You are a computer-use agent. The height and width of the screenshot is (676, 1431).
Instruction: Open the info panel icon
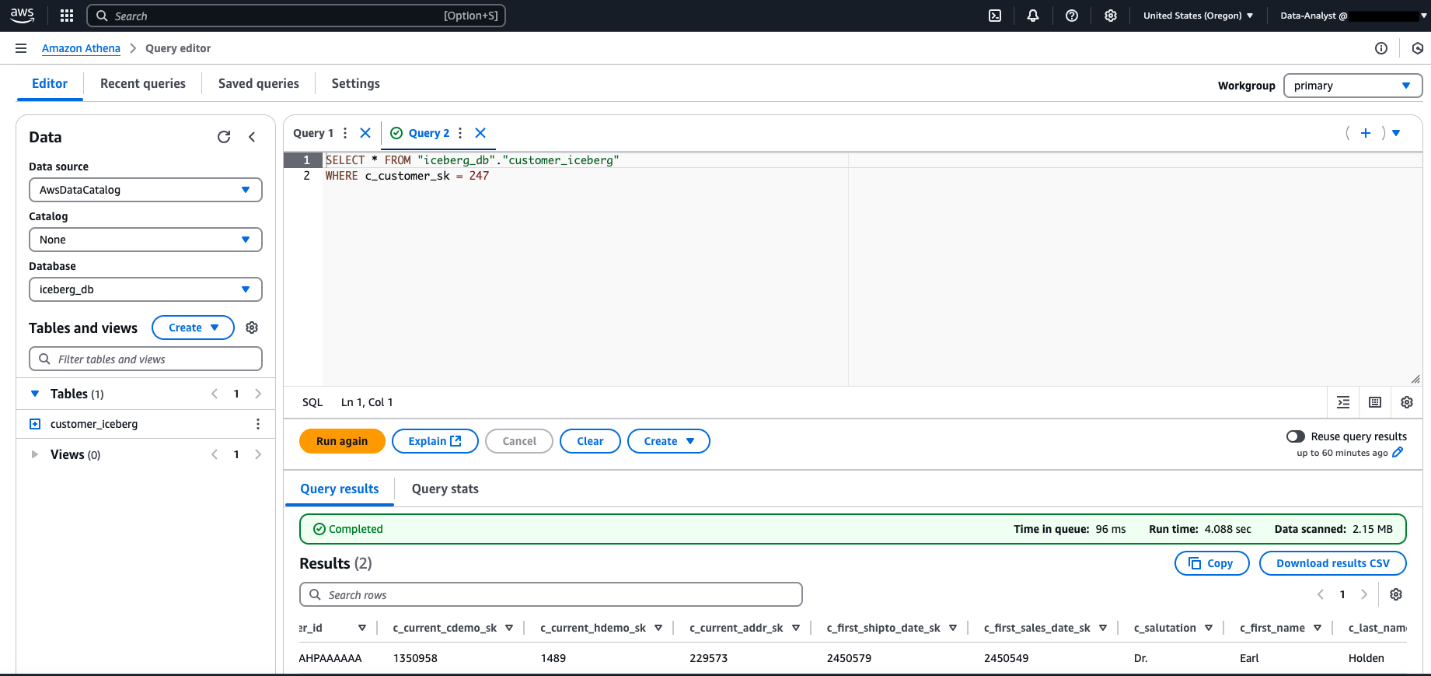click(1381, 48)
